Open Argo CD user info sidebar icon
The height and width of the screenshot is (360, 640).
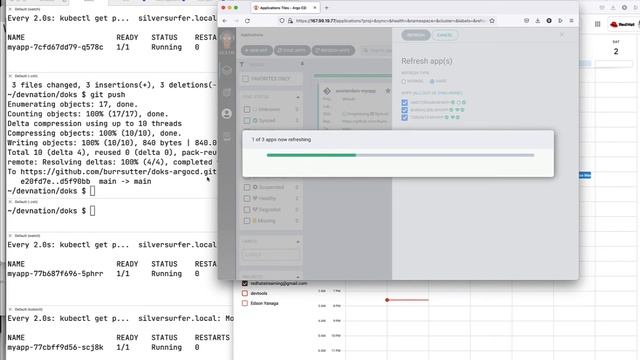(227, 114)
